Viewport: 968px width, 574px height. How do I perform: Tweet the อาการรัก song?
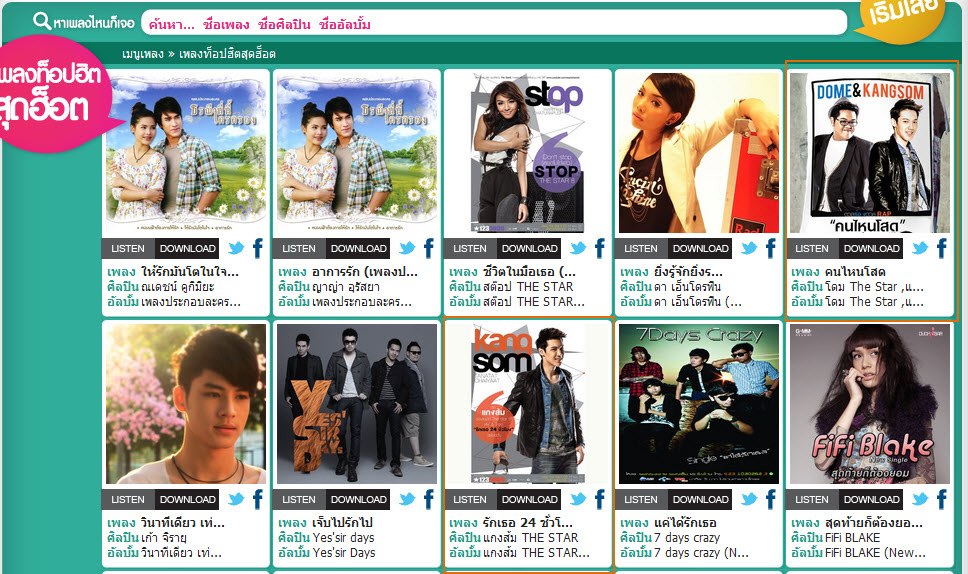pyautogui.click(x=407, y=249)
